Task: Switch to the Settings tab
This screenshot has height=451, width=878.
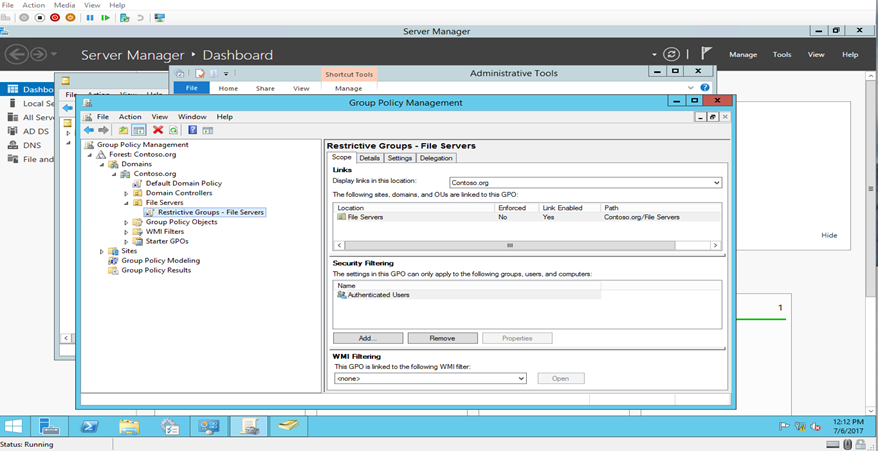Action: (400, 158)
